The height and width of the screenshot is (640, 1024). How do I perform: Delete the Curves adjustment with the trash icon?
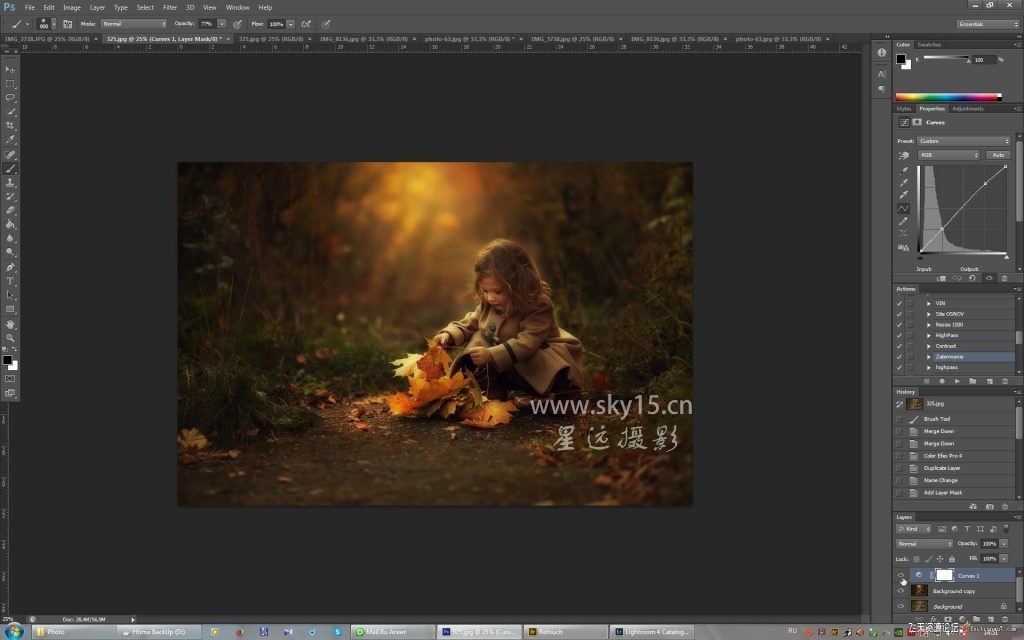point(1004,278)
